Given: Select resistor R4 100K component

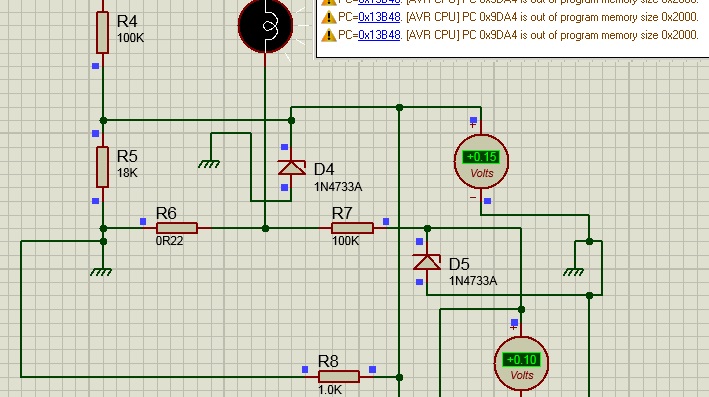Looking at the screenshot, I should point(103,33).
